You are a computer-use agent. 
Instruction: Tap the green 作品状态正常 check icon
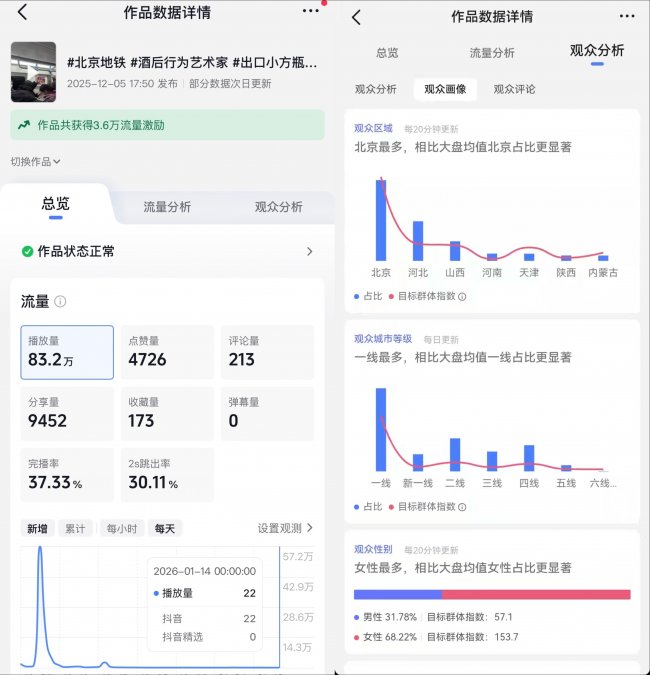27,252
